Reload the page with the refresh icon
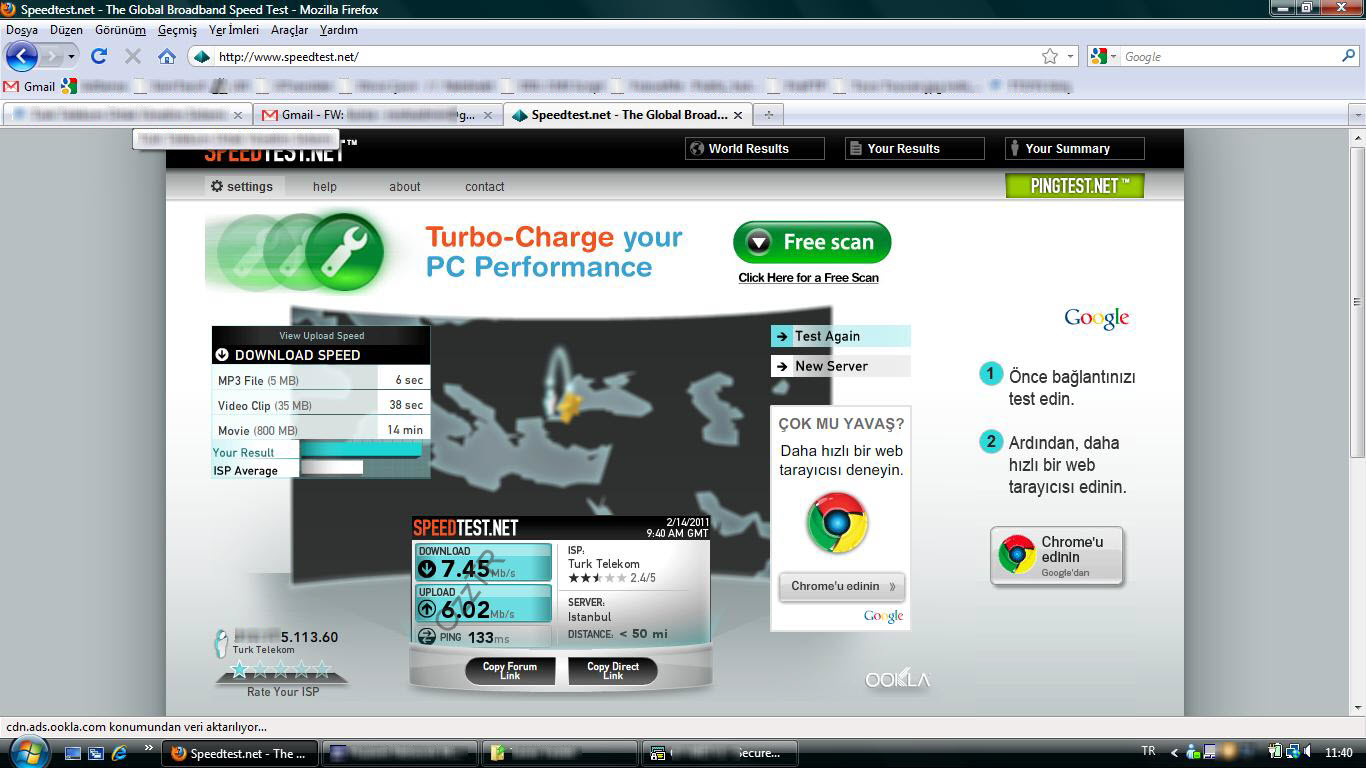The height and width of the screenshot is (768, 1366). coord(99,56)
